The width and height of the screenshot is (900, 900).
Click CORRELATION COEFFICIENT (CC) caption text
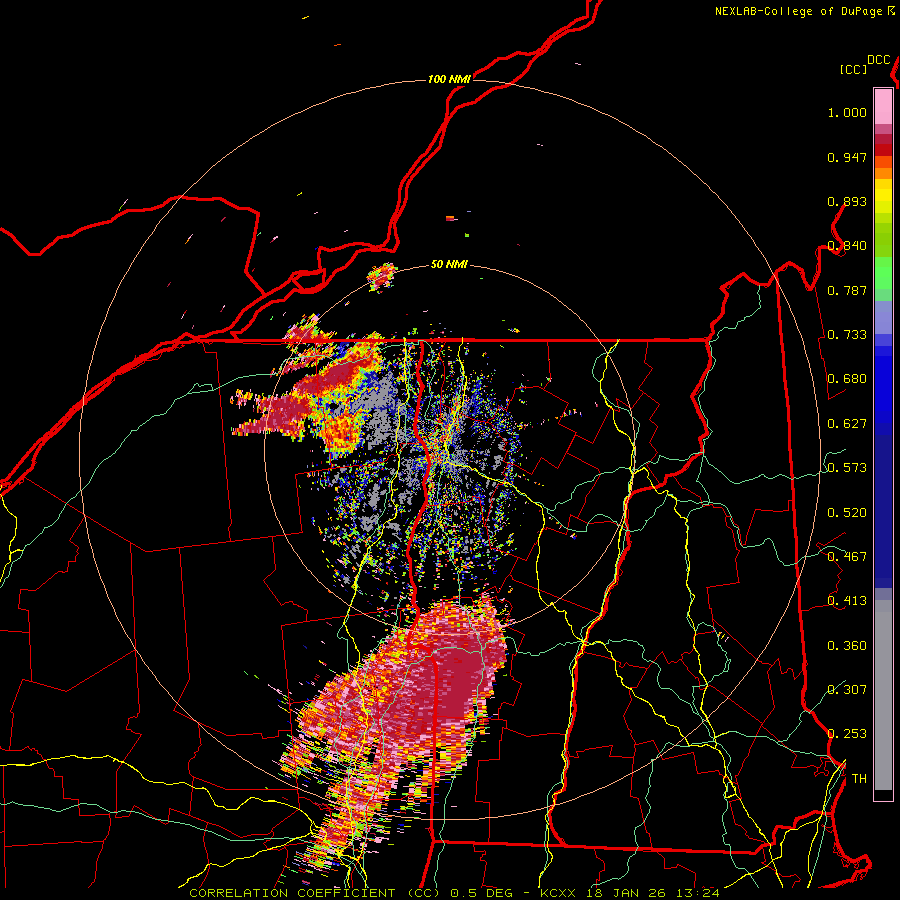click(x=315, y=893)
